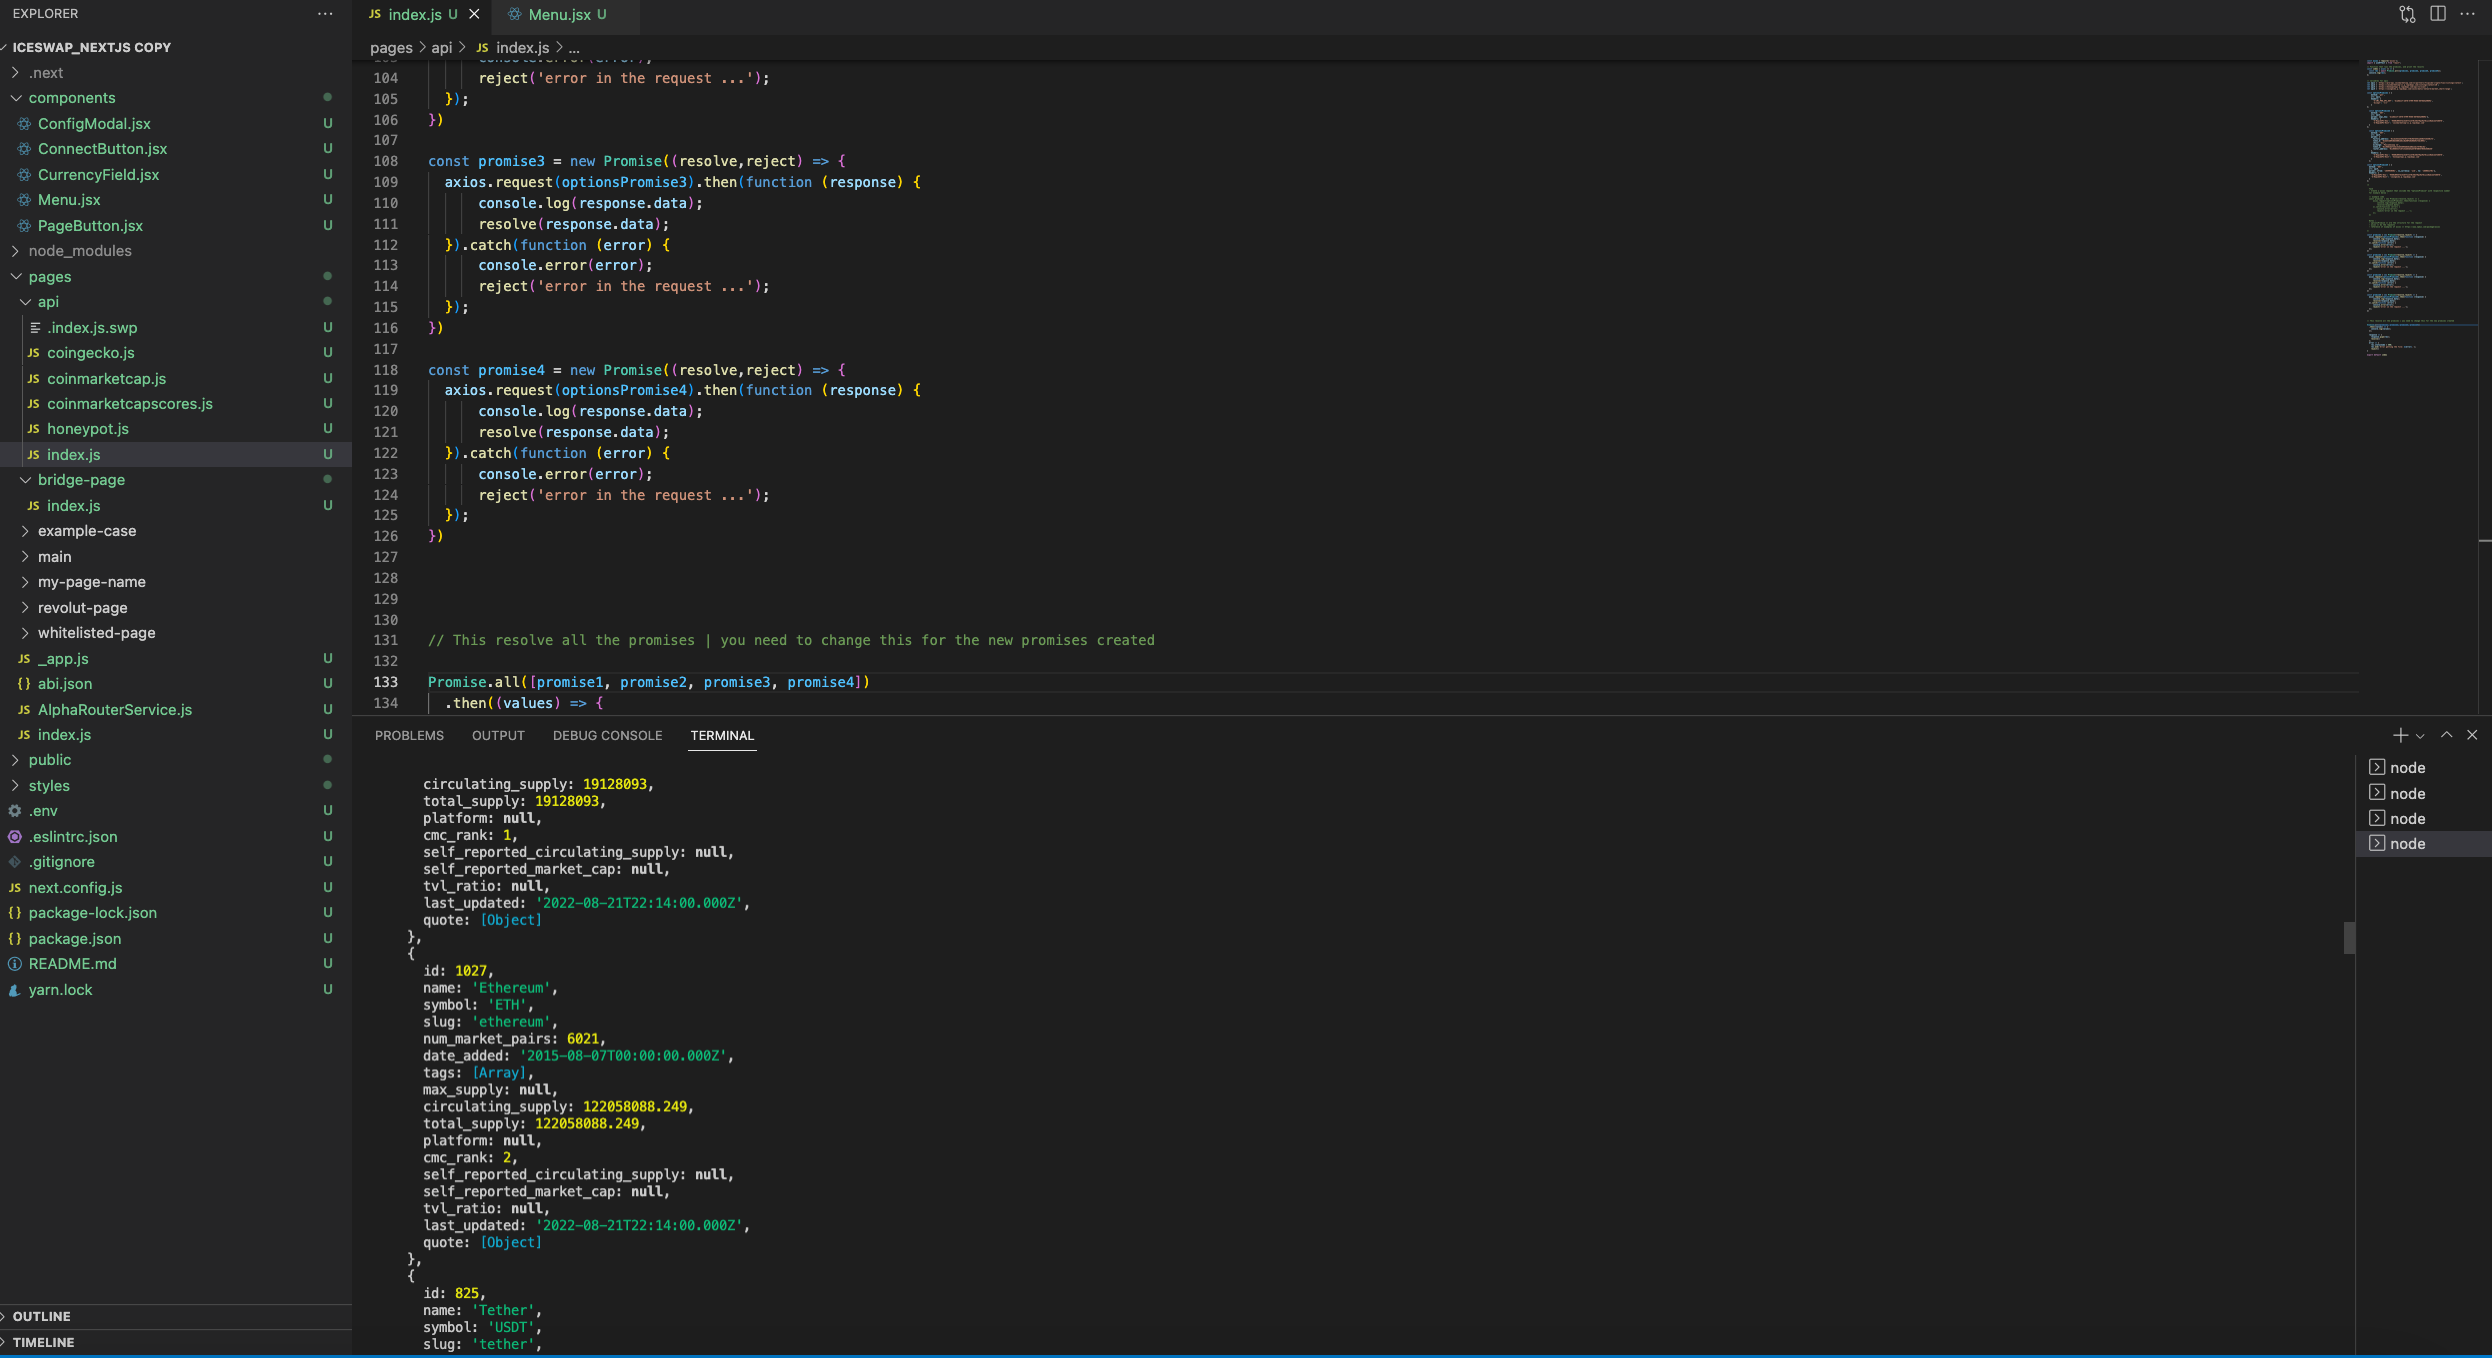The width and height of the screenshot is (2492, 1358).
Task: Click the Split Editor Right icon
Action: [2438, 14]
